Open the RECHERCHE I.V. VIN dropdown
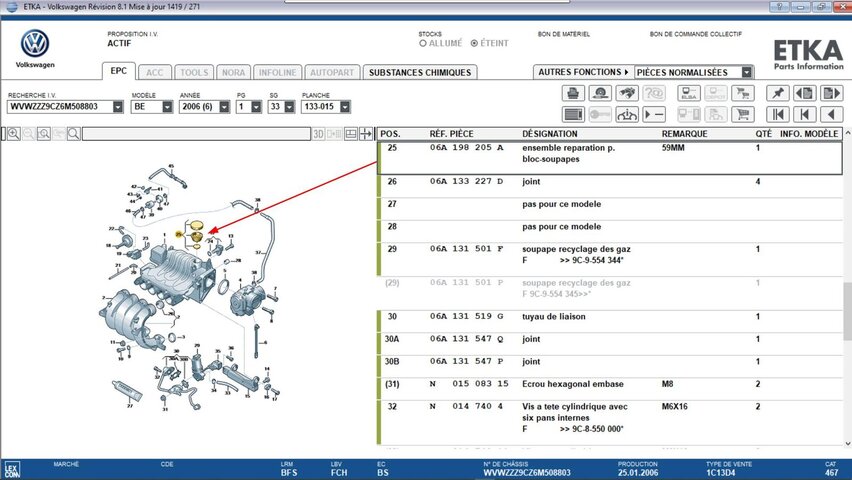This screenshot has width=852, height=480. coord(118,107)
